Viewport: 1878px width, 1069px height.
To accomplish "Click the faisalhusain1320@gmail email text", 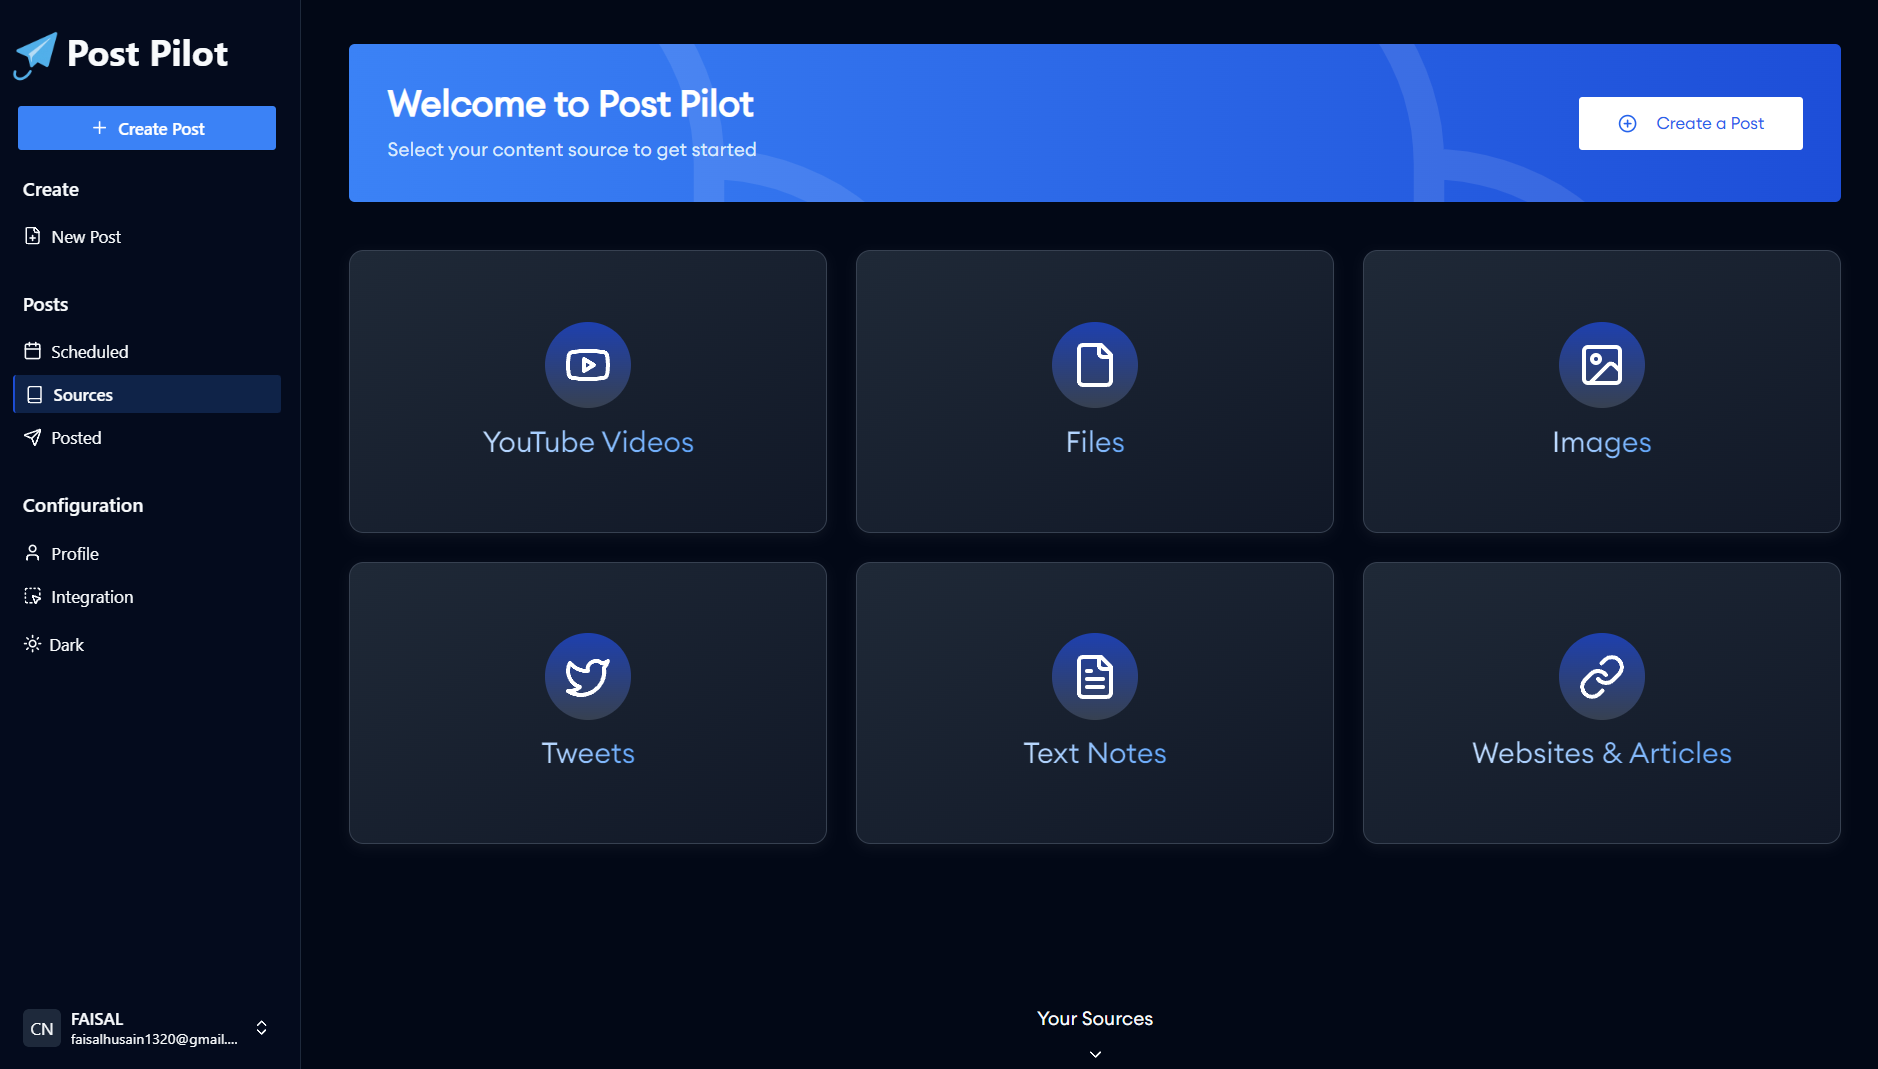I will [x=154, y=1039].
